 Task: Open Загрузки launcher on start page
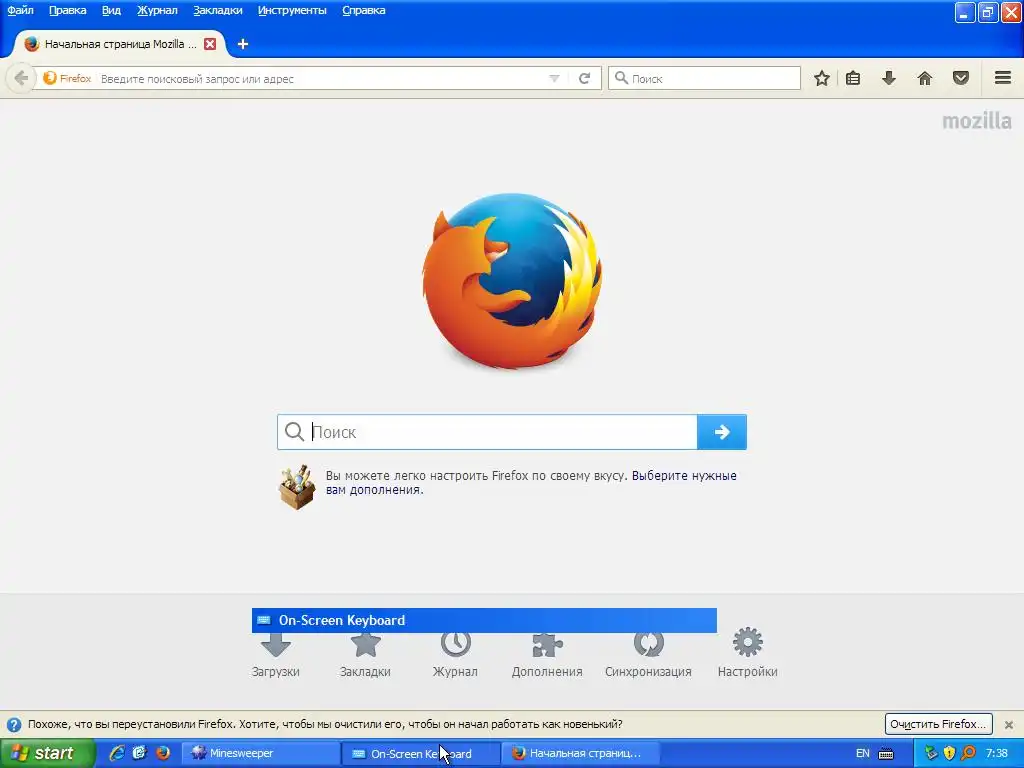click(276, 655)
